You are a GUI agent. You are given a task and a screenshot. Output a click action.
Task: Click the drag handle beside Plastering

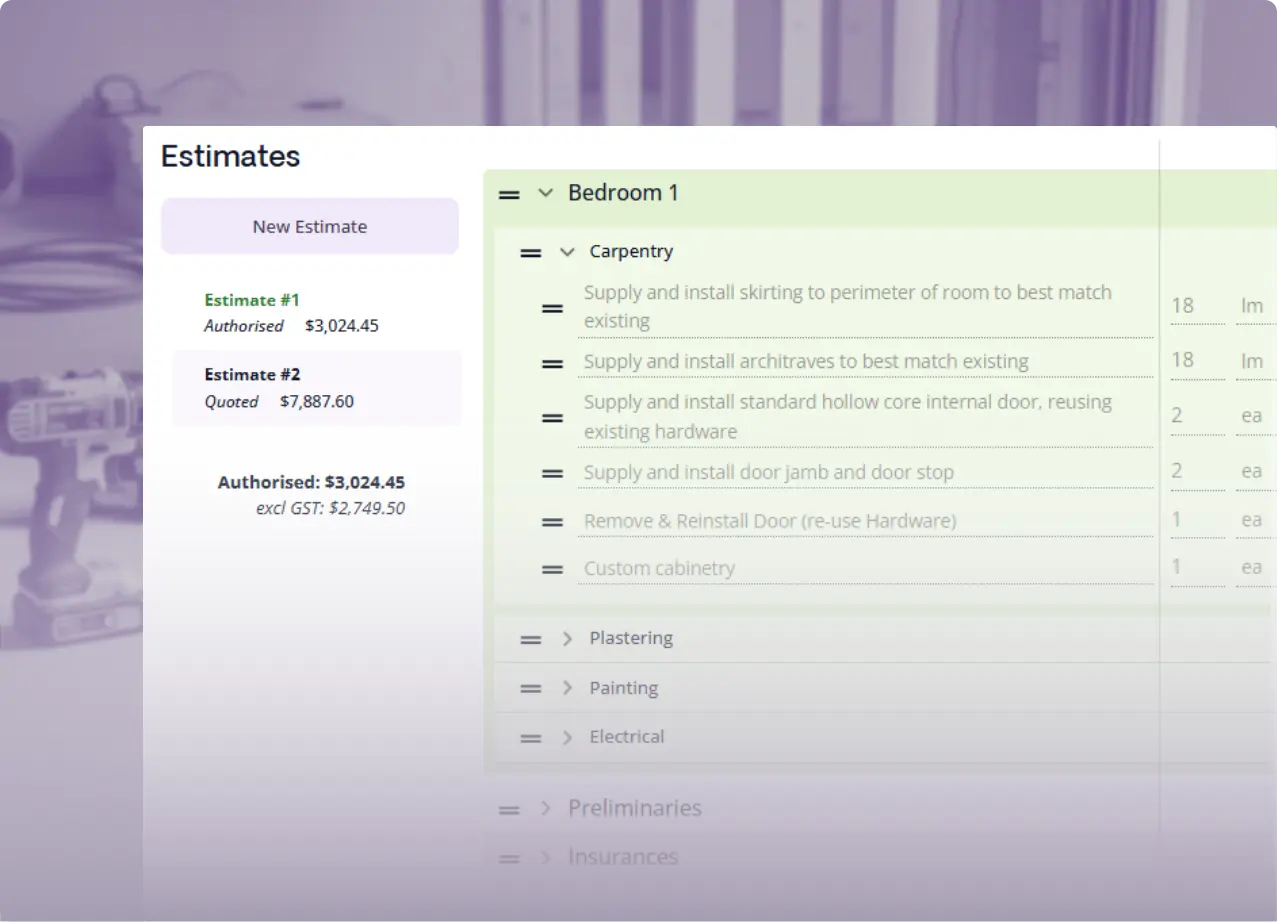[x=529, y=639]
